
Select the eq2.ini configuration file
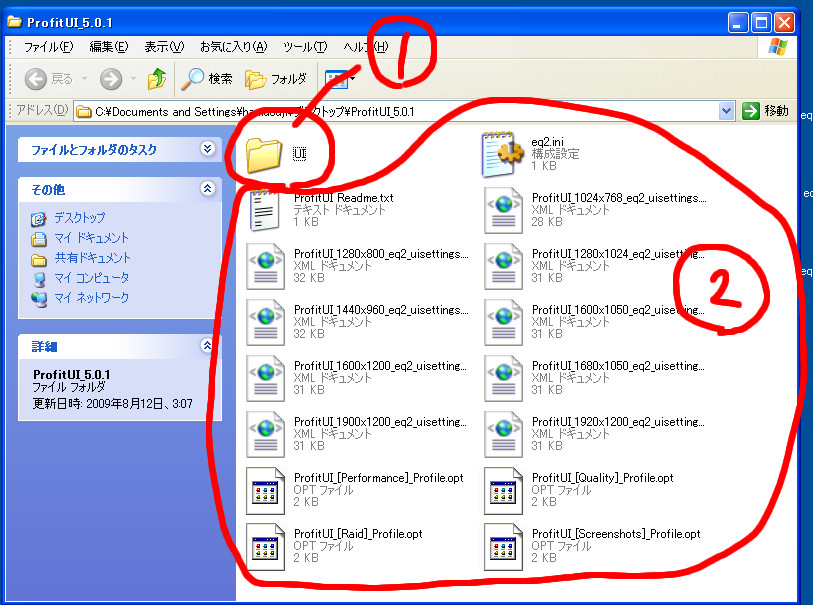(x=531, y=153)
